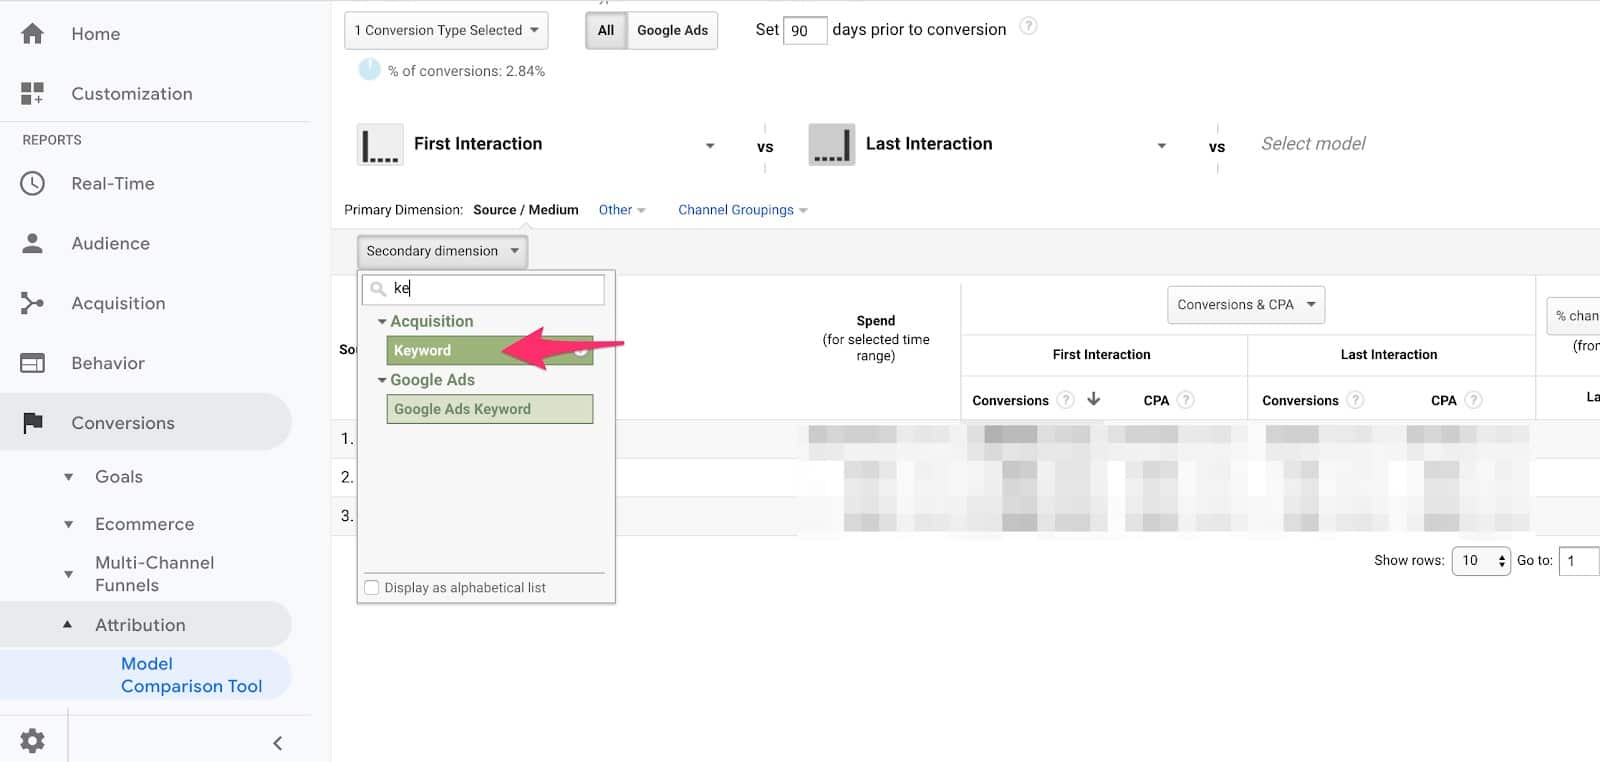Collapse sidebar with the left chevron
Image resolution: width=1600 pixels, height=762 pixels.
(278, 743)
